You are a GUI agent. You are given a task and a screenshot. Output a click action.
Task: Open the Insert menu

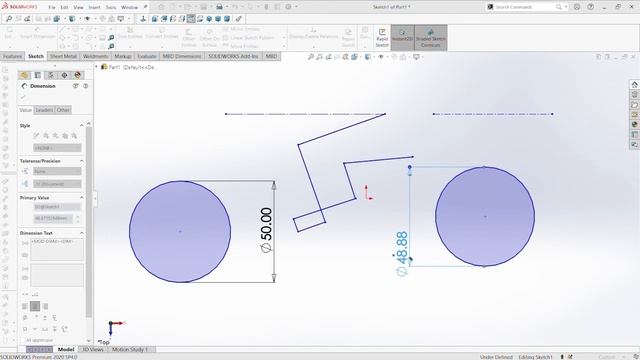[x=94, y=7]
